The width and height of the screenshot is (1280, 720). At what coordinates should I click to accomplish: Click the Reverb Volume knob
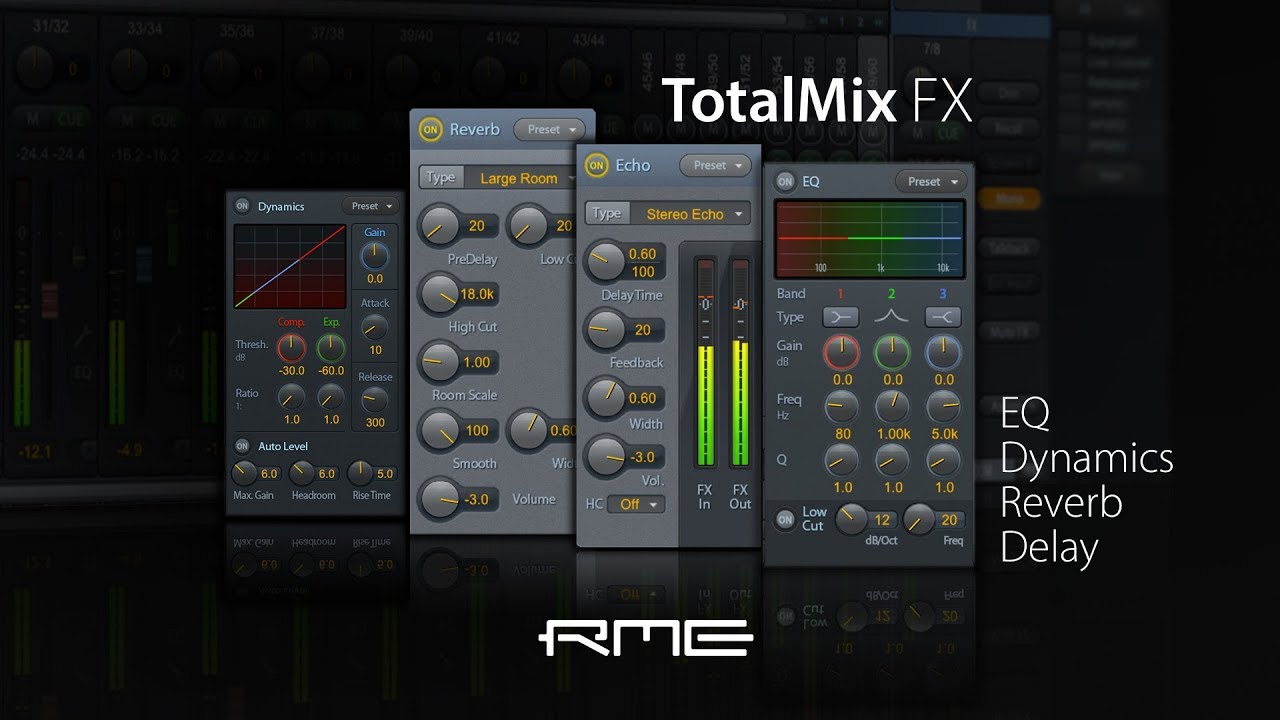(438, 498)
